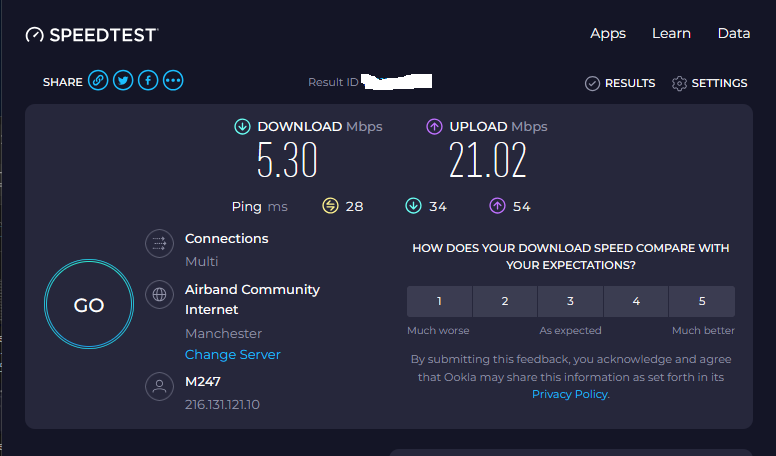Click the SHARE label
776x456 pixels.
(62, 82)
